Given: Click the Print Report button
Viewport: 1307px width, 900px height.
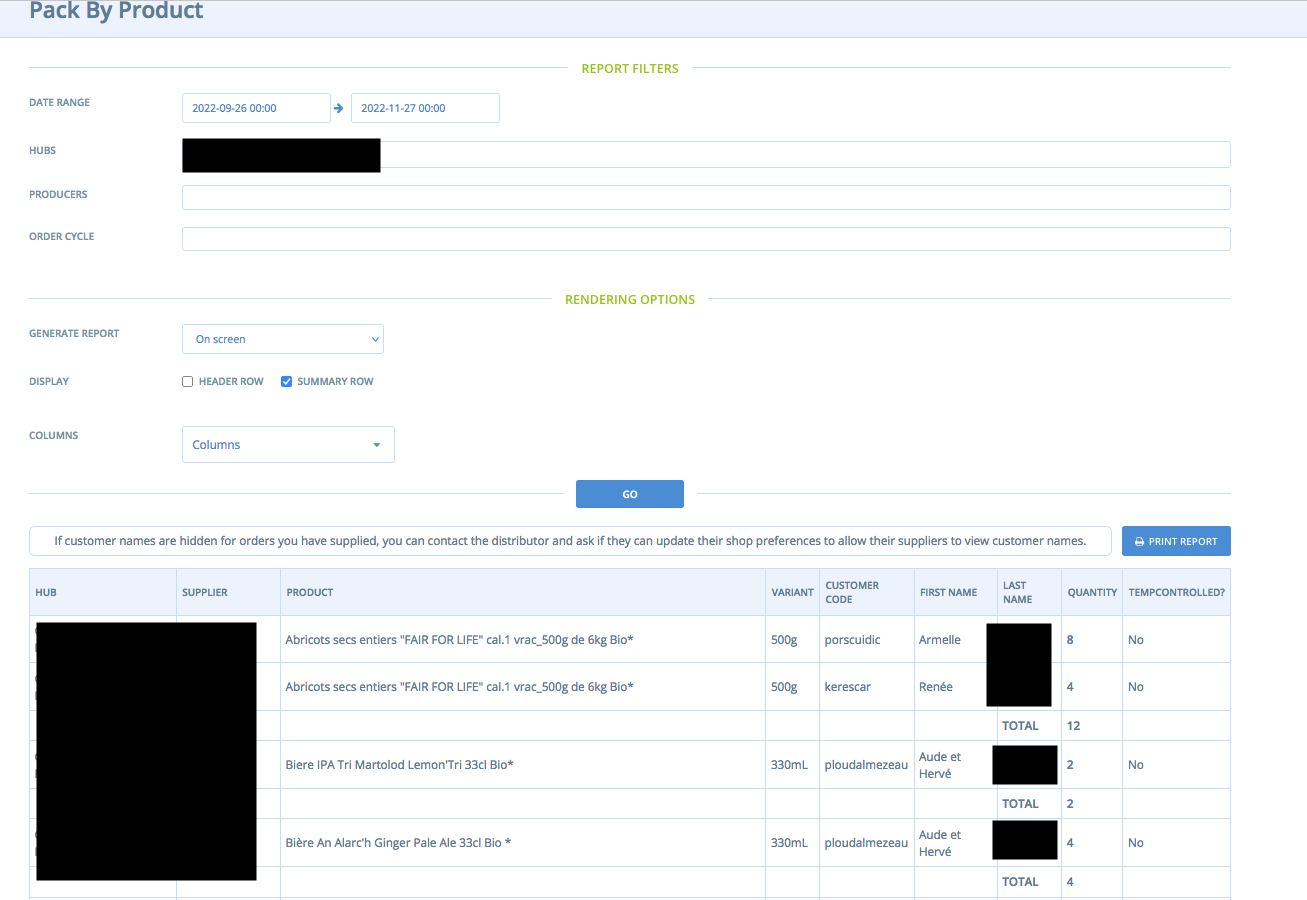Looking at the screenshot, I should point(1176,540).
